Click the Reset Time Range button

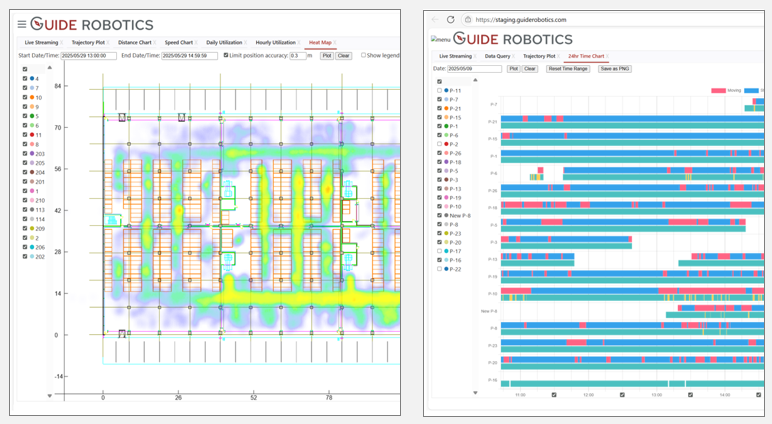(567, 69)
